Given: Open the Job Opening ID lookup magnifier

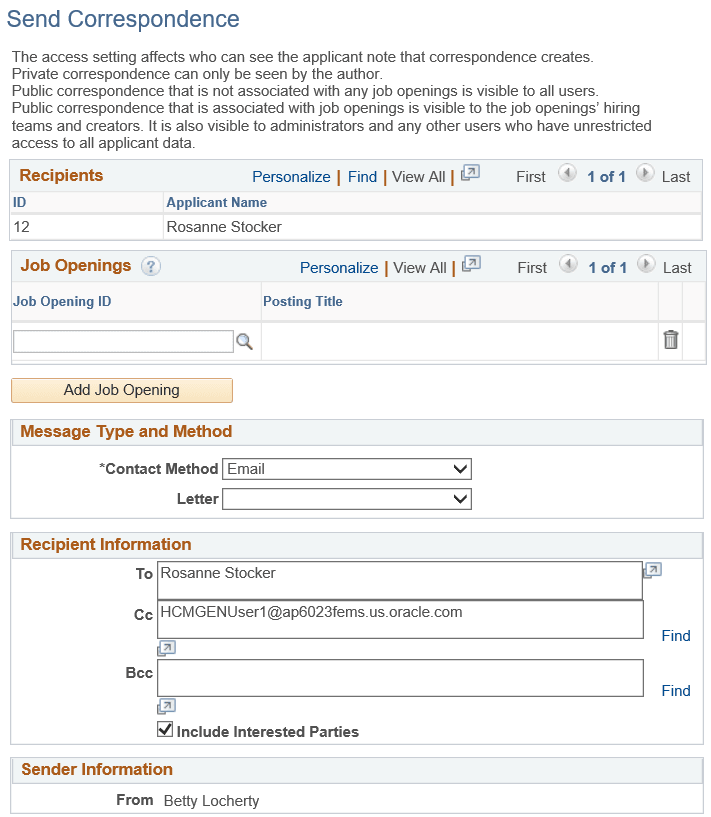Looking at the screenshot, I should [x=245, y=341].
